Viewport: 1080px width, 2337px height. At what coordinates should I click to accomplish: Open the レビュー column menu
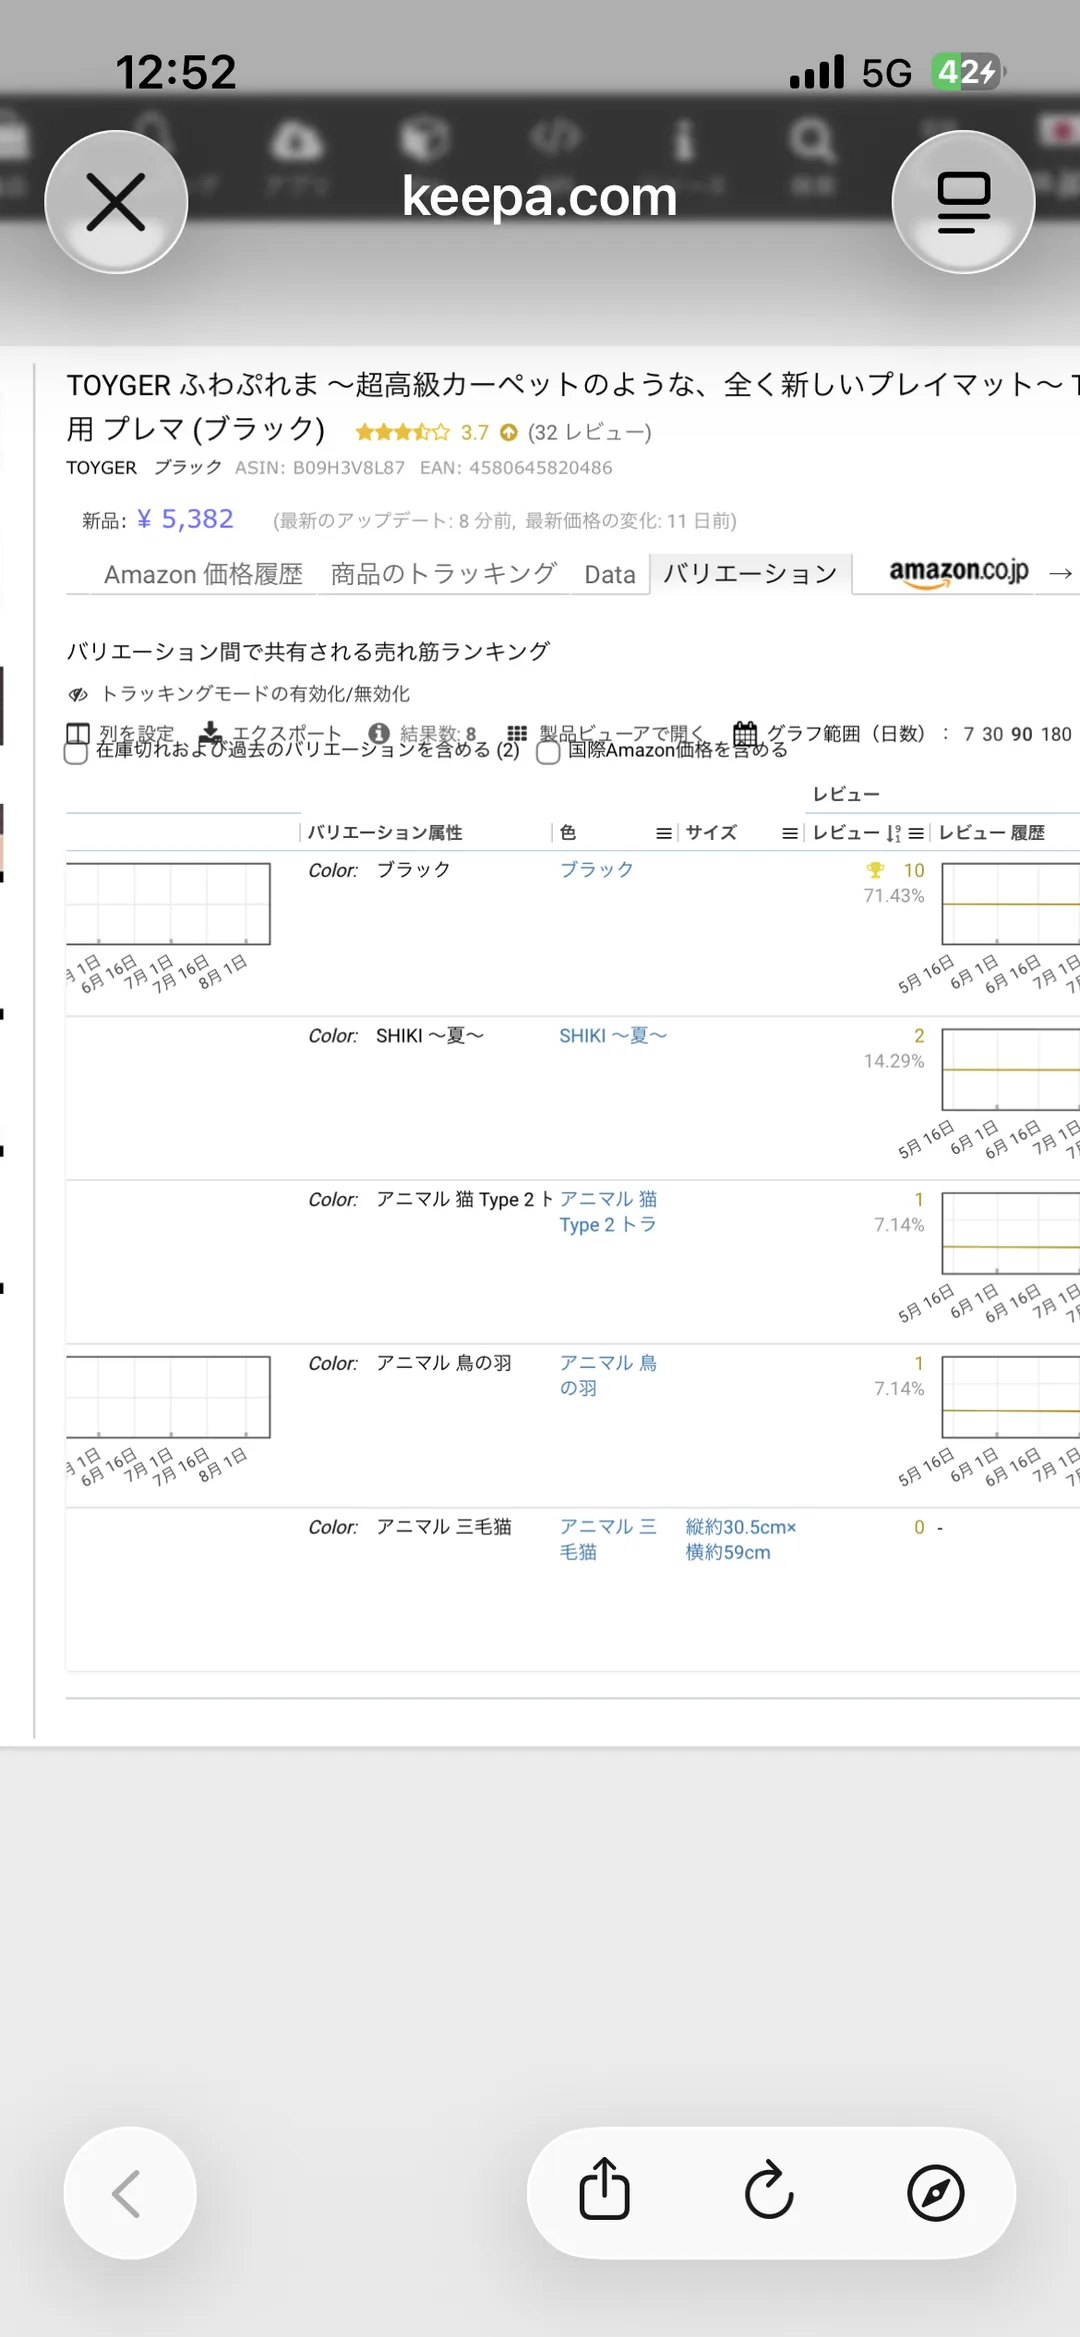pos(916,833)
